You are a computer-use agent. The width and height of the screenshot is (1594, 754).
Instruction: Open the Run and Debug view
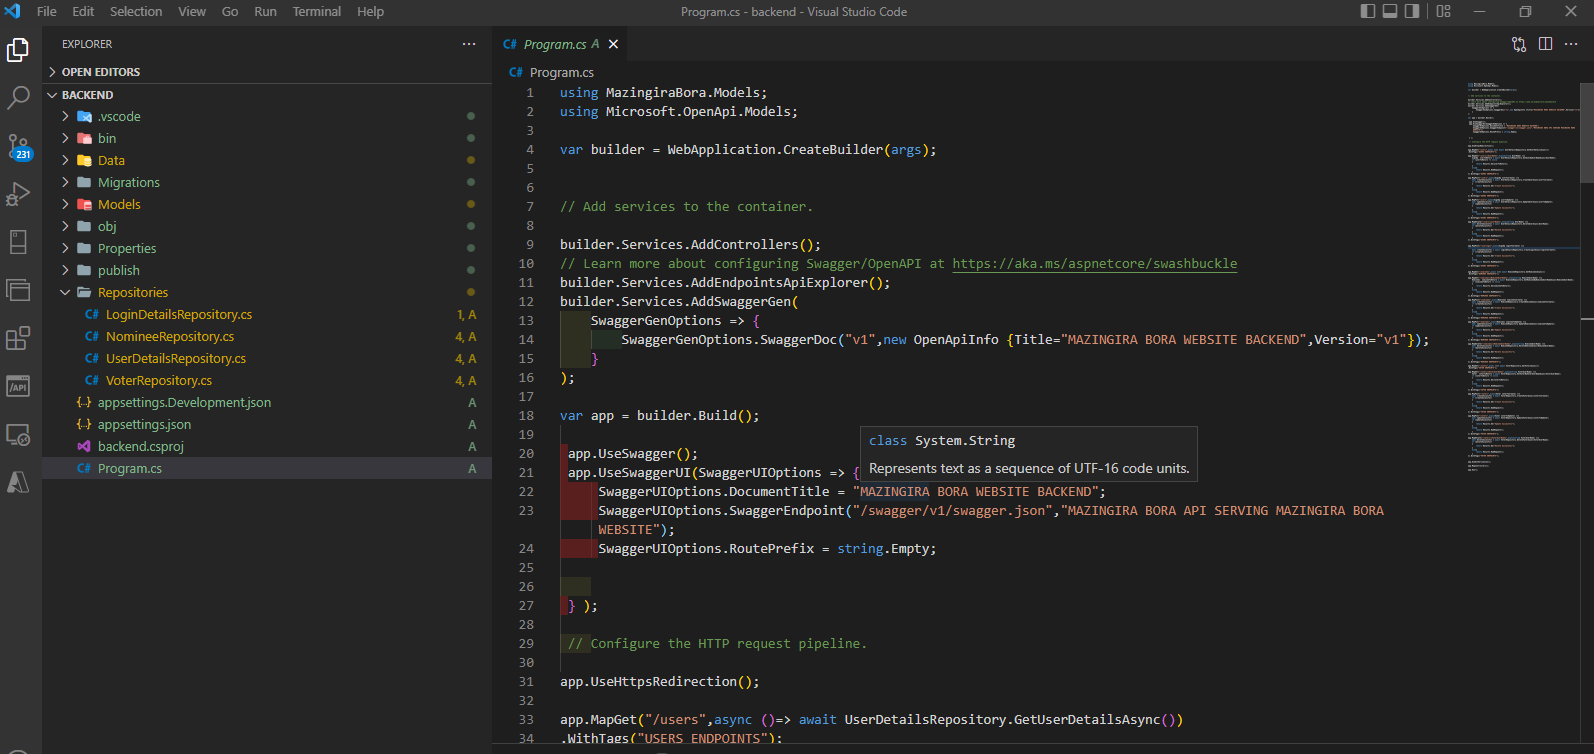click(x=18, y=194)
